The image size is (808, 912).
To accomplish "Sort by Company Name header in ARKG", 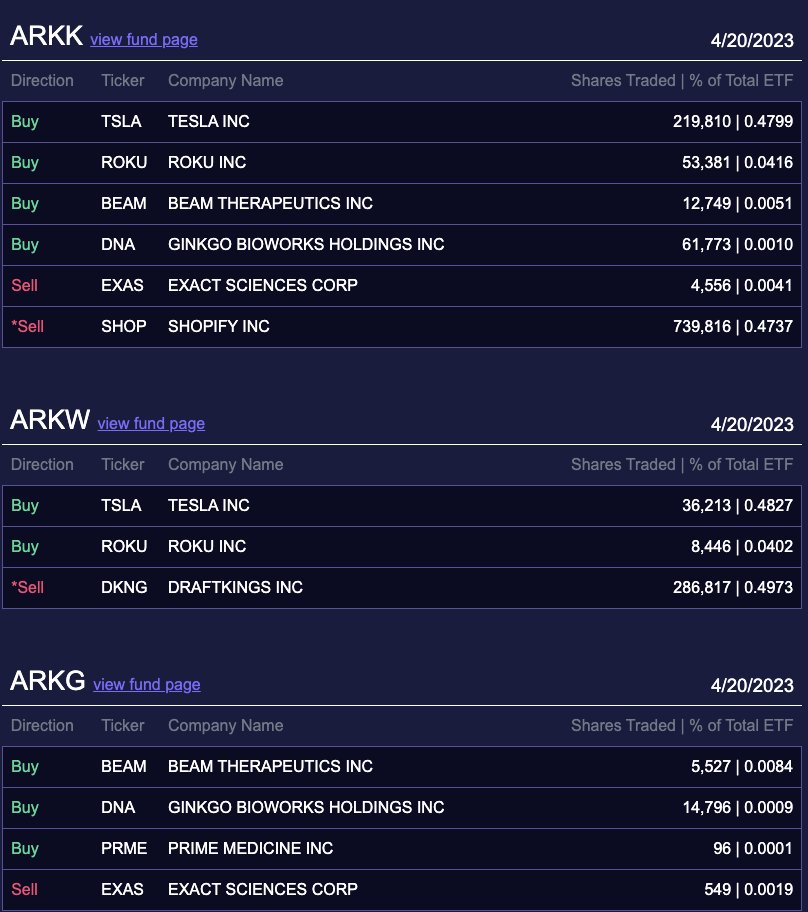I will [x=225, y=725].
